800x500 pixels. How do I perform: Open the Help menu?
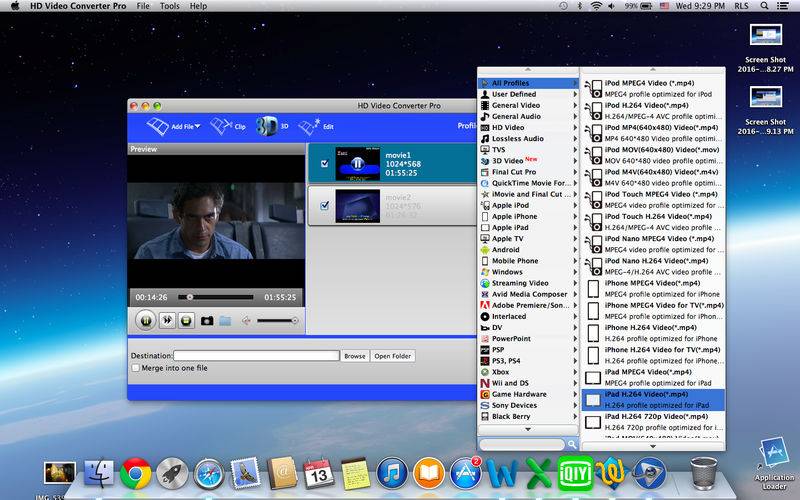click(198, 6)
